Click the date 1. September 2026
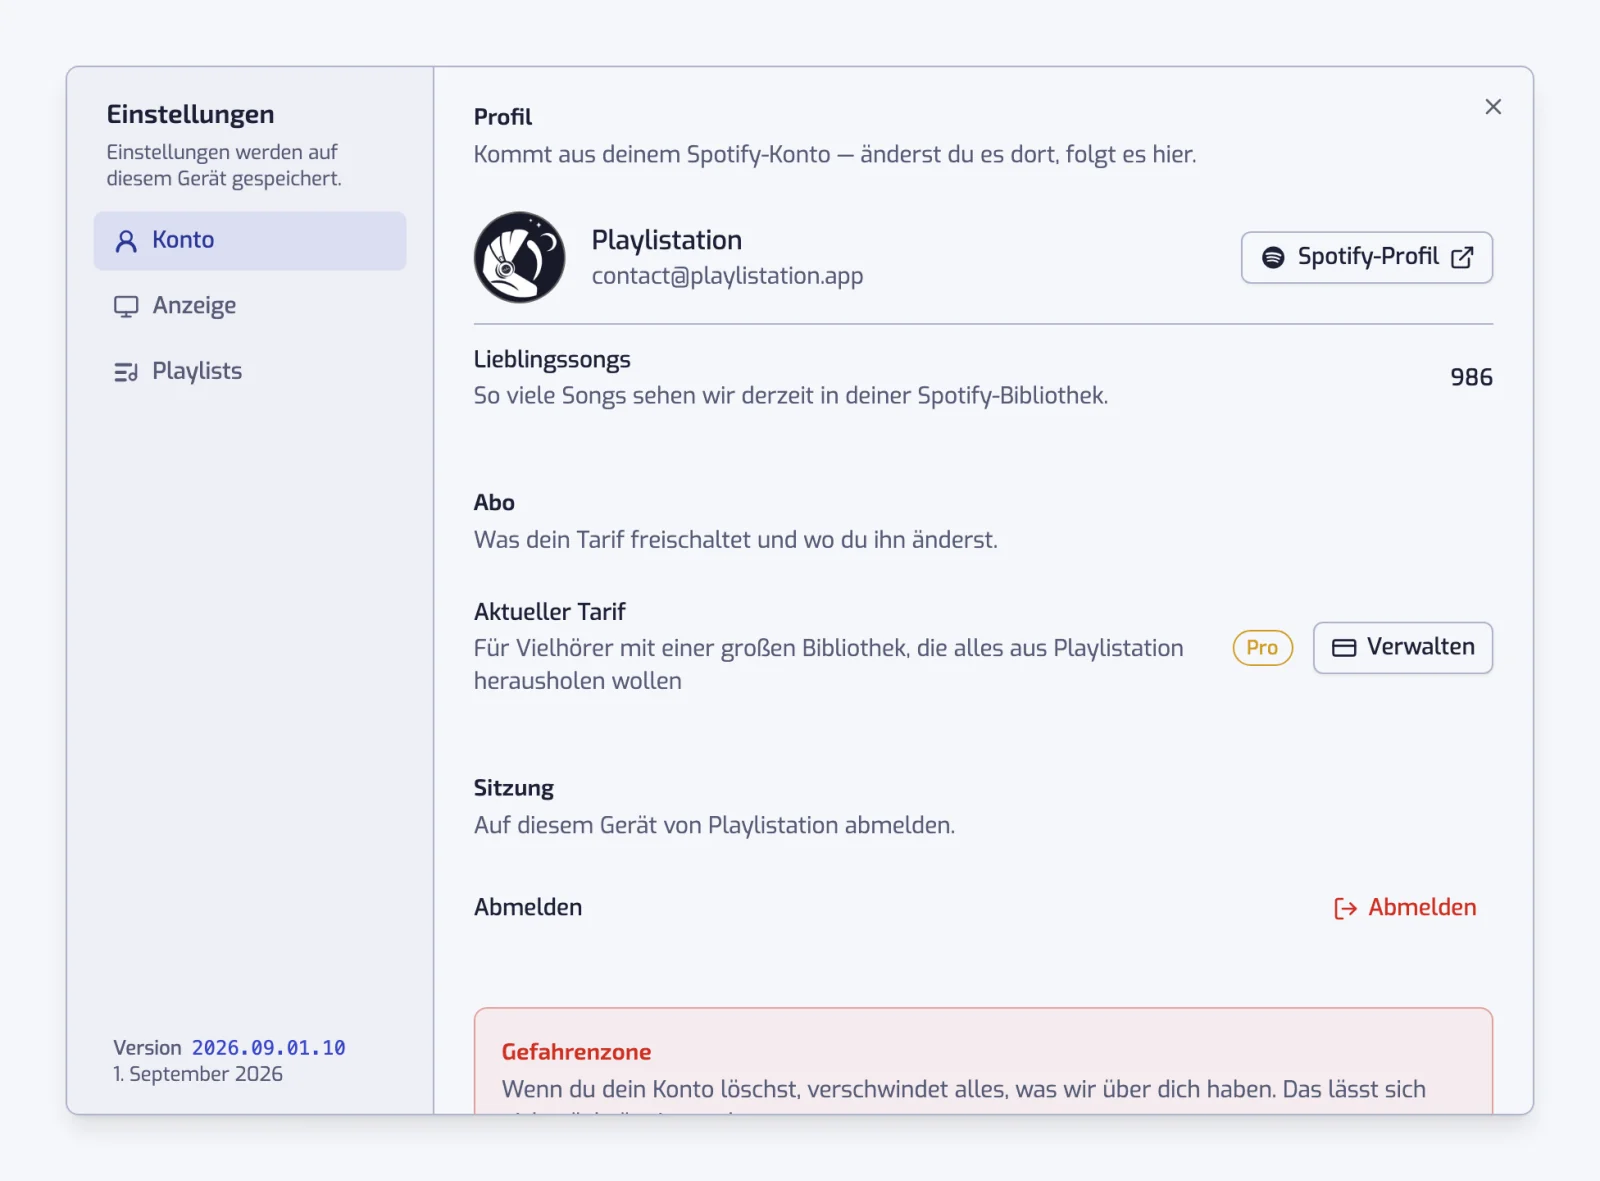Viewport: 1600px width, 1181px height. (198, 1074)
